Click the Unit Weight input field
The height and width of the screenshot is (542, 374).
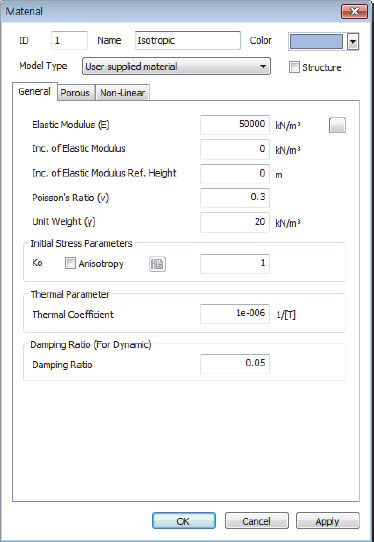(235, 222)
